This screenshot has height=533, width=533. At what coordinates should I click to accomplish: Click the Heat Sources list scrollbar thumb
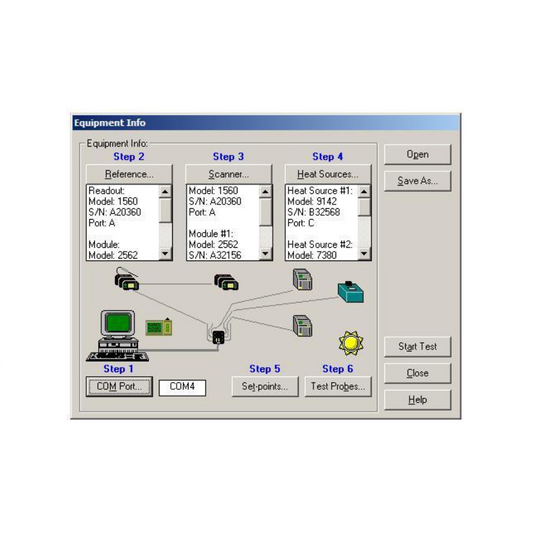(x=364, y=207)
